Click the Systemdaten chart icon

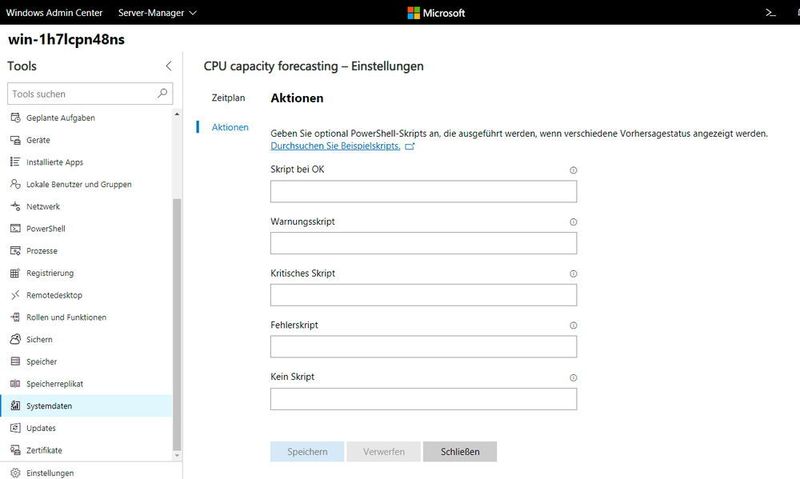pos(15,406)
